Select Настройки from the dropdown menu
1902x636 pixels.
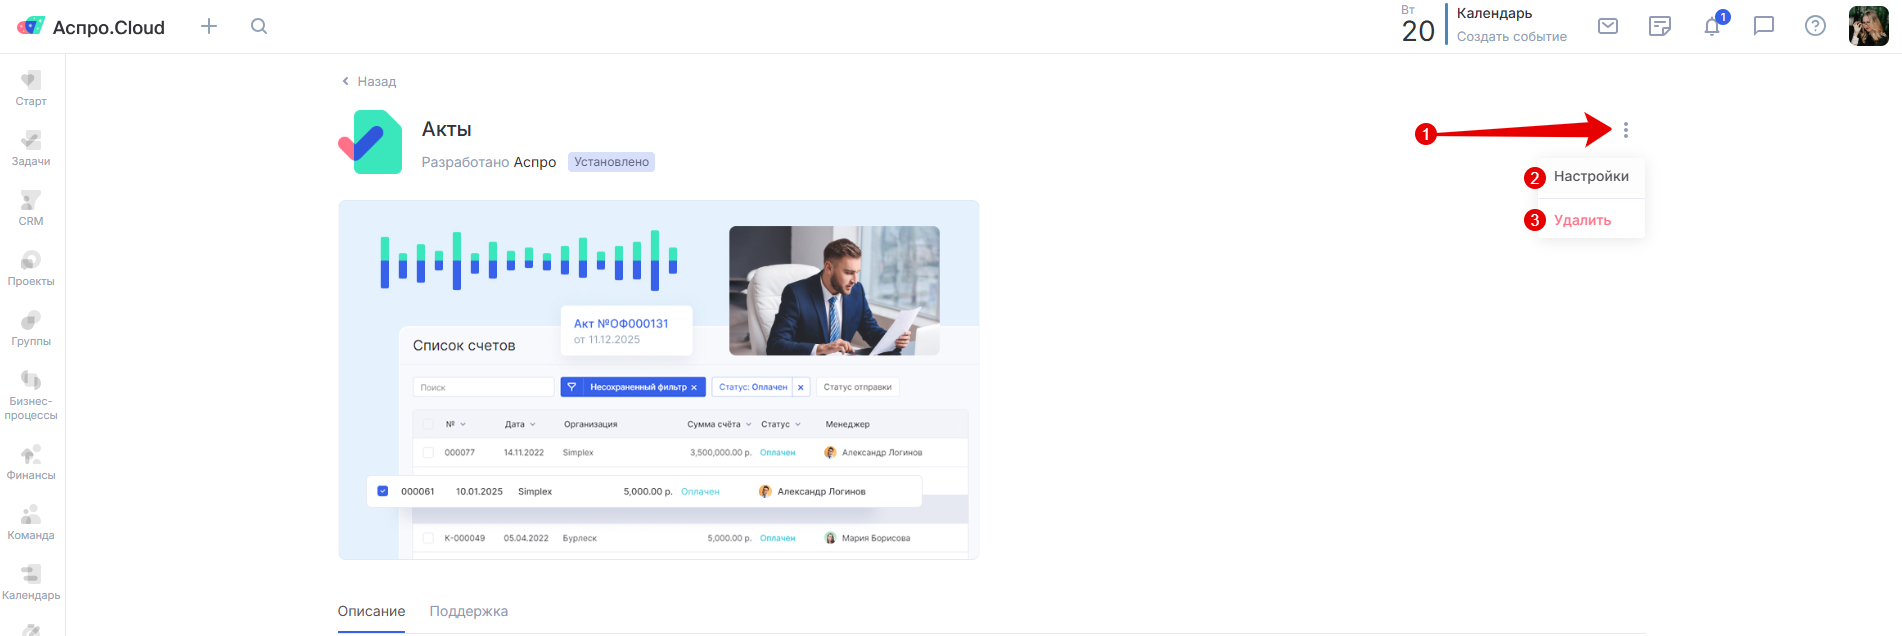click(x=1590, y=177)
